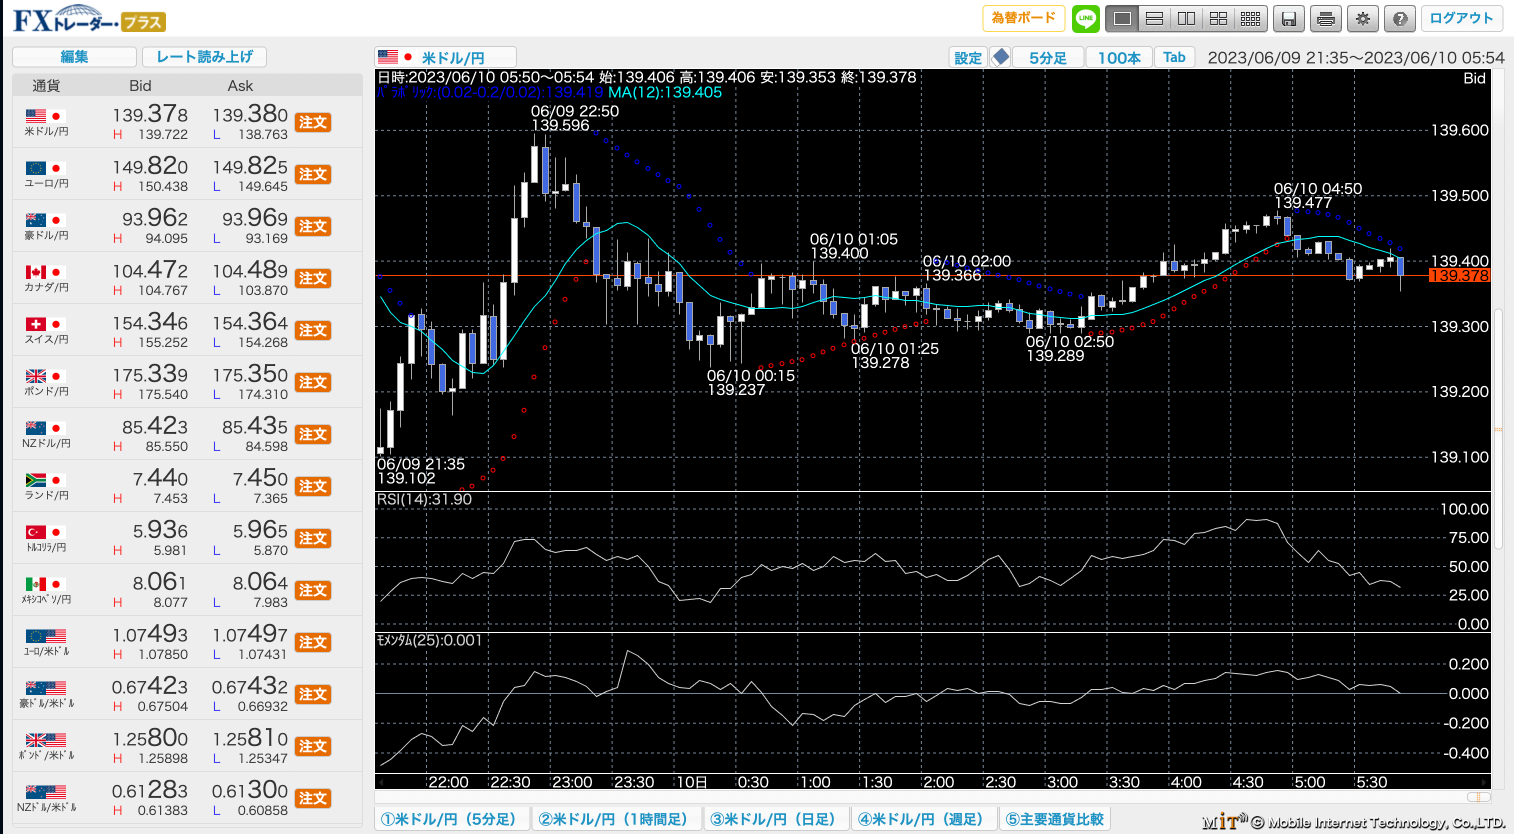This screenshot has height=834, width=1514.
Task: Open the 米ドル/円 currency pair selector
Action: 446,58
